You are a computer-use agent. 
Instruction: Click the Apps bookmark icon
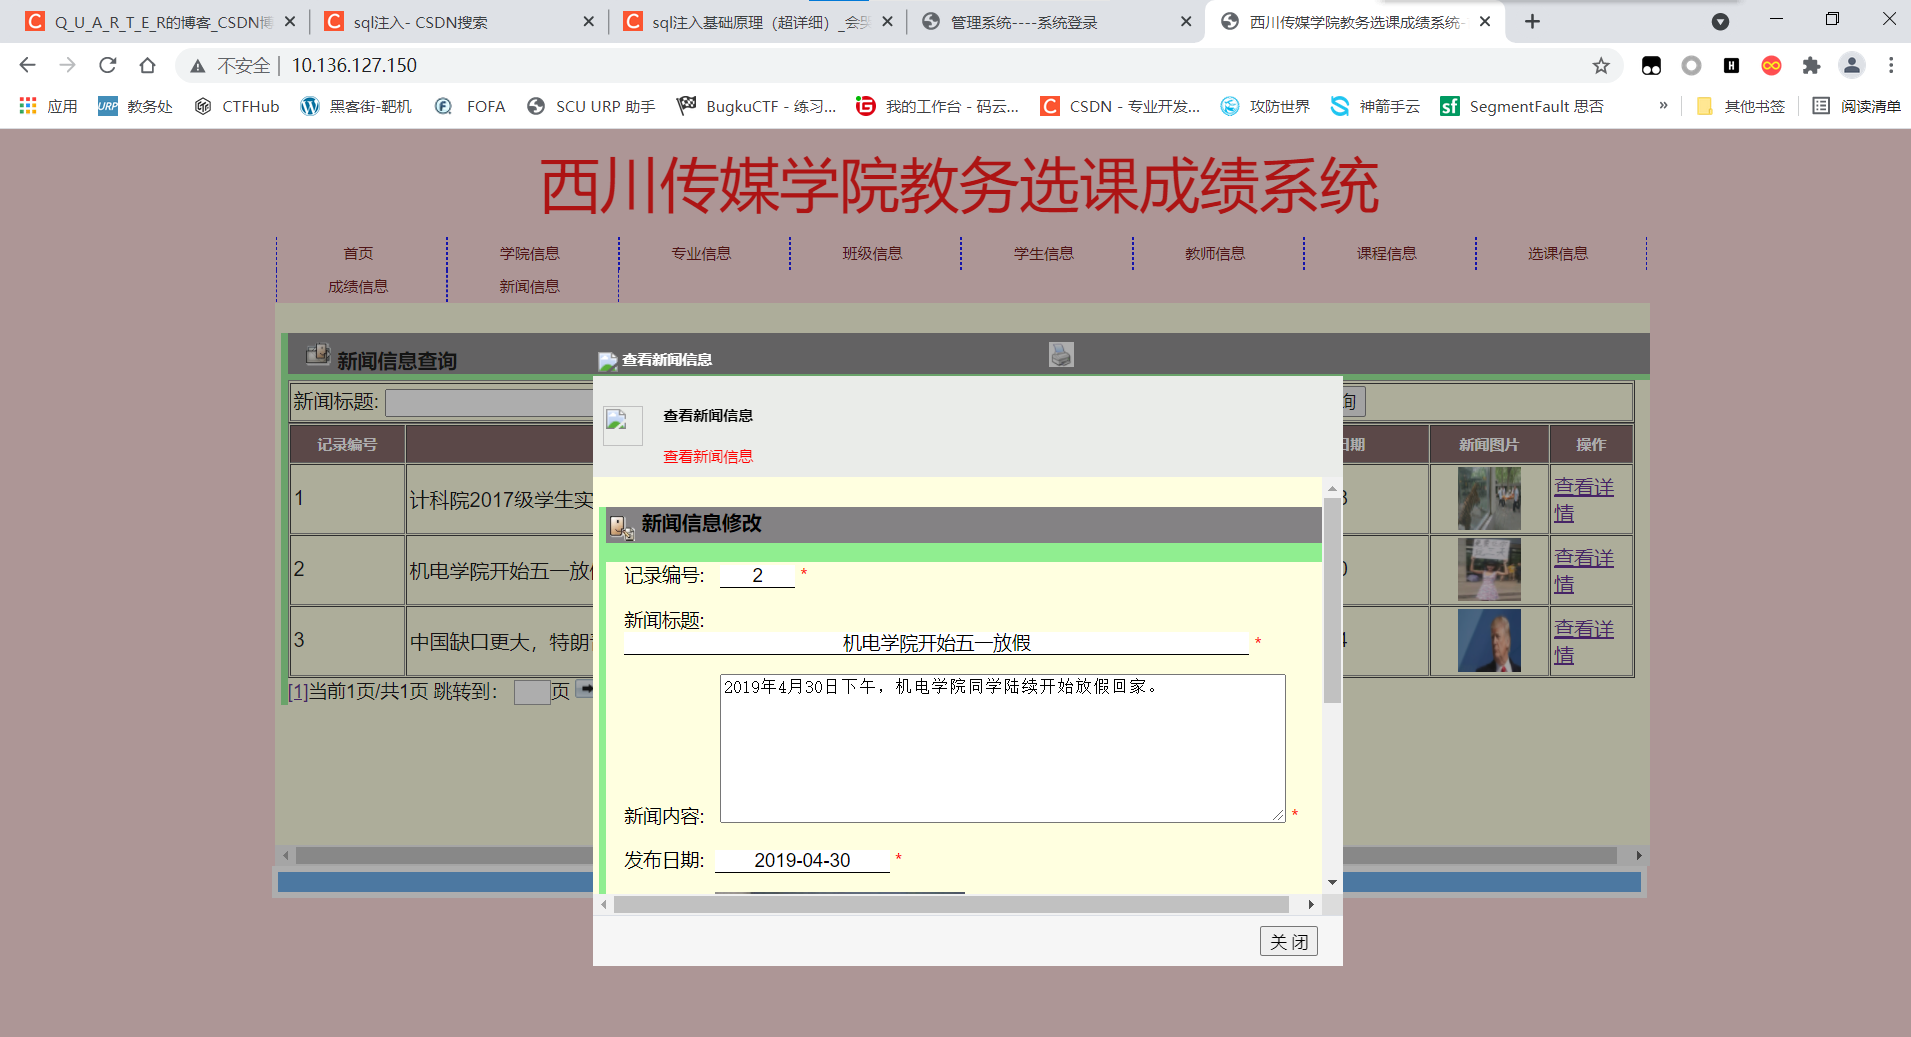pyautogui.click(x=28, y=106)
